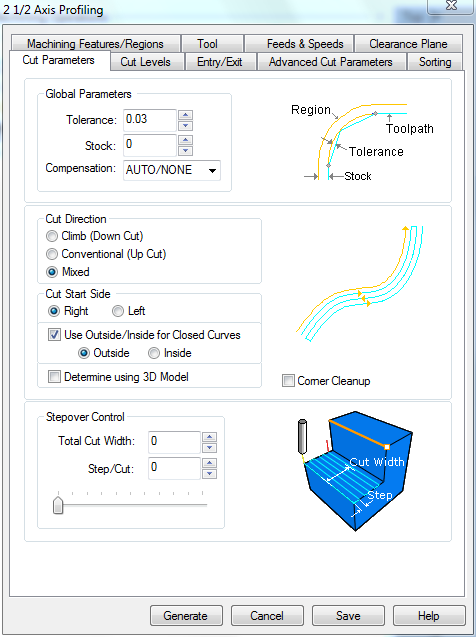Increase Stock with the up arrow

[186, 140]
